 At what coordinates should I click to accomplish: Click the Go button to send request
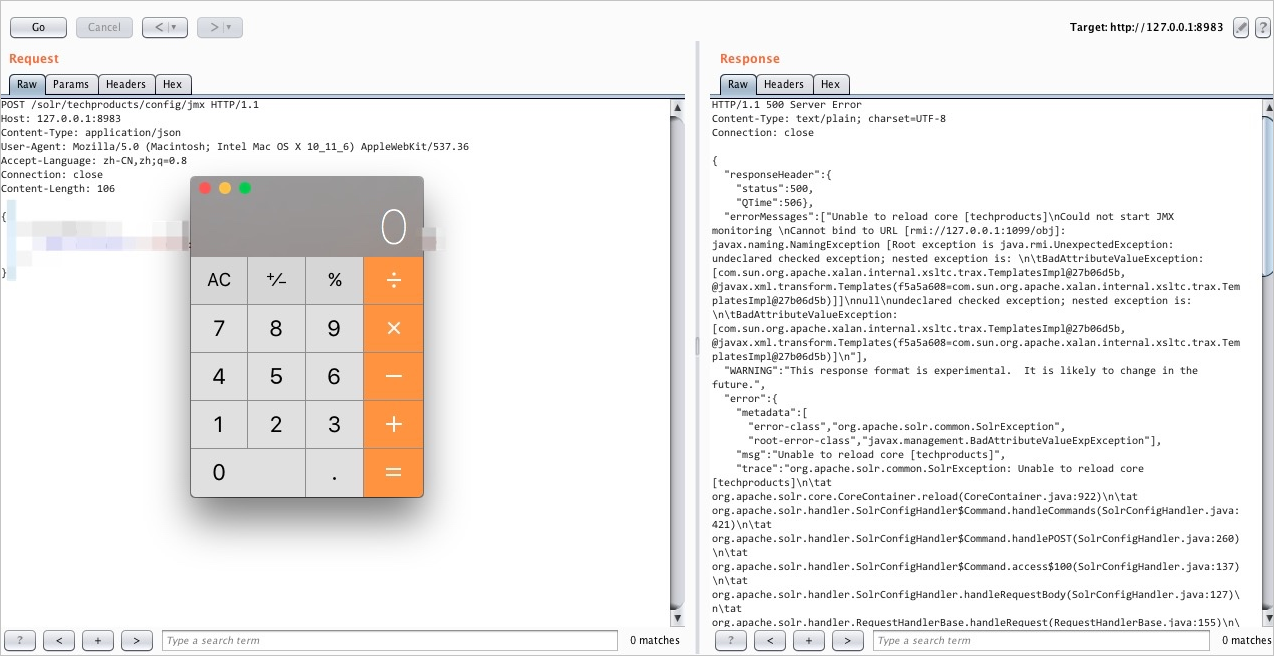pos(38,27)
